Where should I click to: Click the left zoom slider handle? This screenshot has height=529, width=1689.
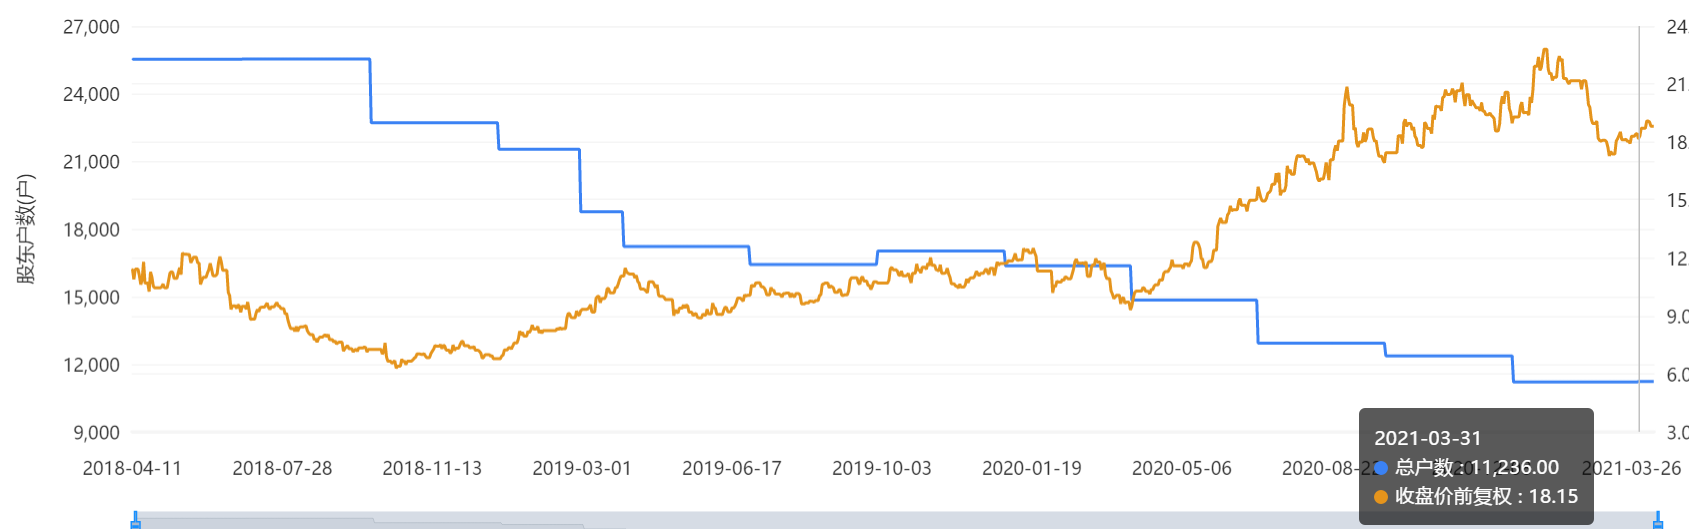coord(135,521)
